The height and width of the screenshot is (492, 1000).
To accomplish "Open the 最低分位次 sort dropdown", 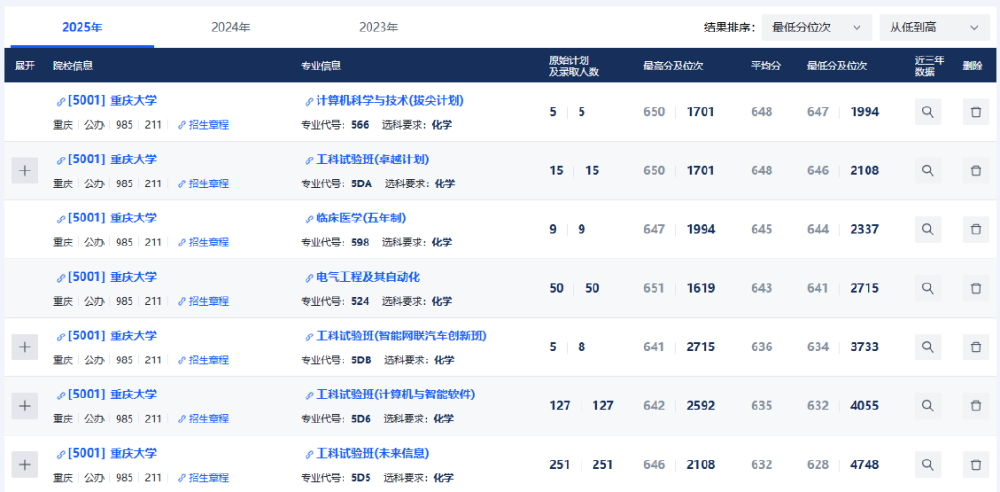I will pos(817,27).
